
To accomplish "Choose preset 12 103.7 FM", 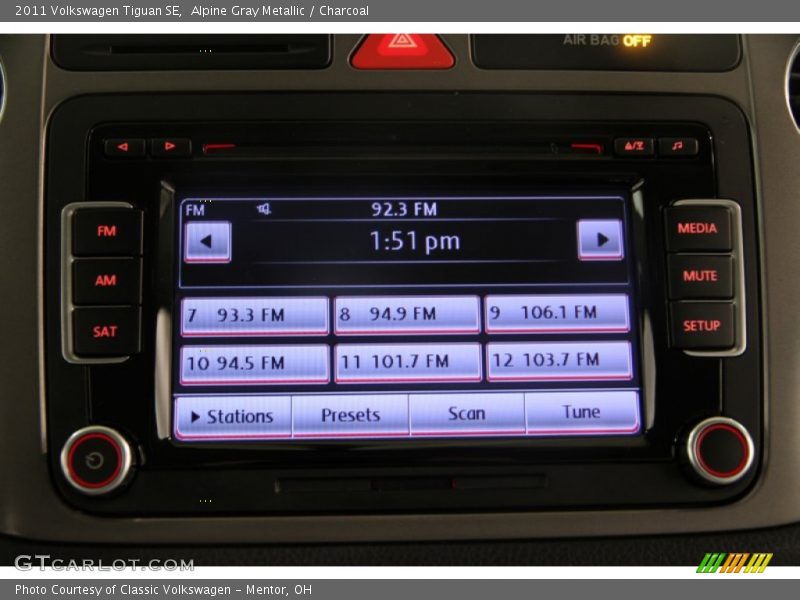I will [559, 361].
